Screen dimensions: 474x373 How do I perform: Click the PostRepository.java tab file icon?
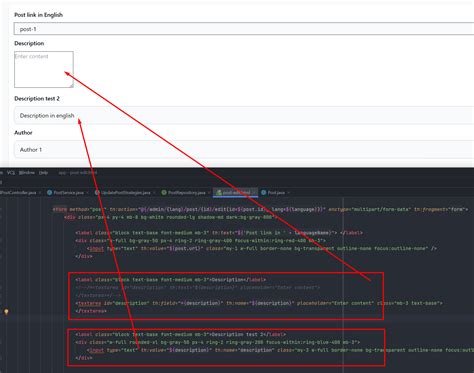[164, 193]
